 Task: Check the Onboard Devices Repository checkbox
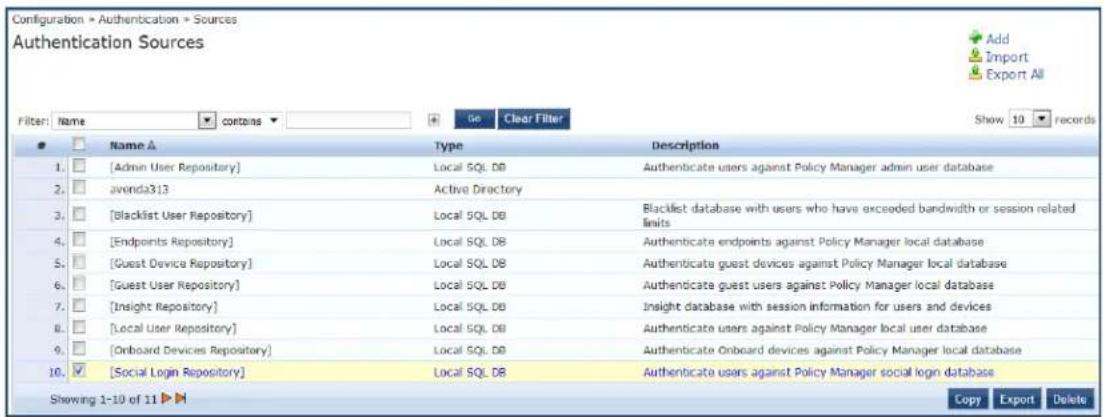(80, 349)
